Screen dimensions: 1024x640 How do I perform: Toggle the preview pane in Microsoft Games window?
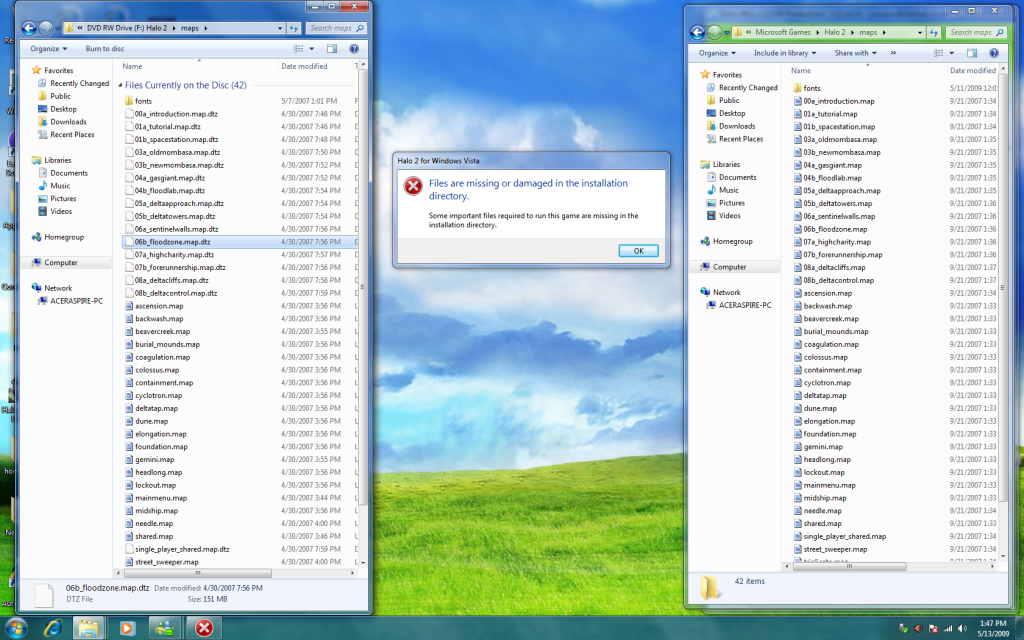coord(972,53)
